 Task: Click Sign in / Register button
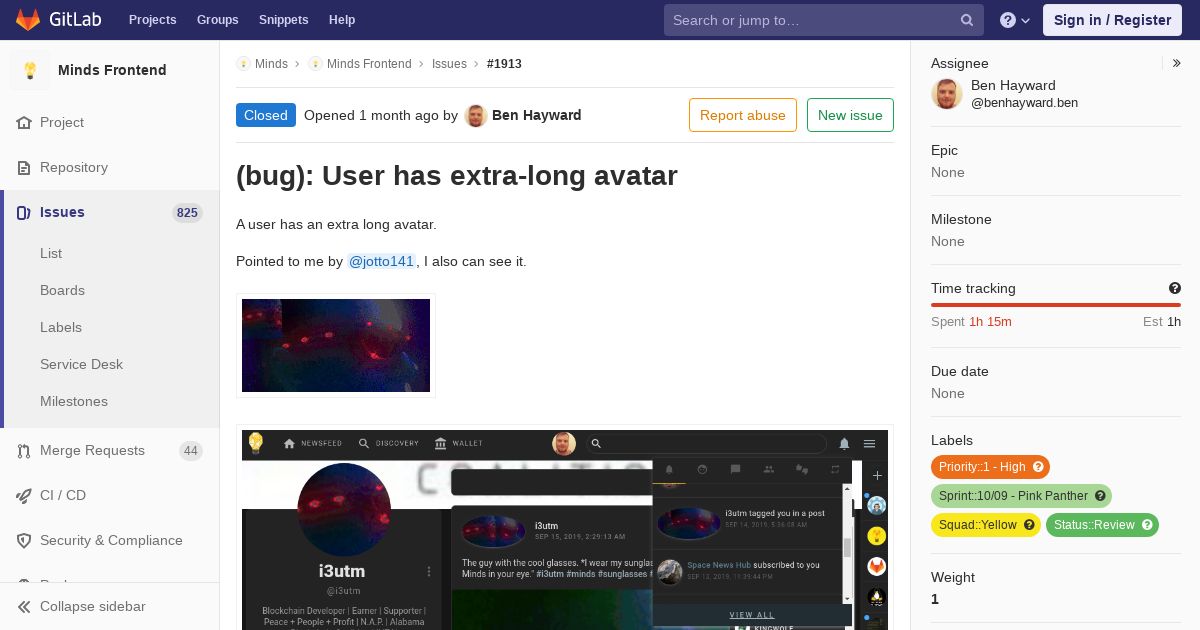1112,20
